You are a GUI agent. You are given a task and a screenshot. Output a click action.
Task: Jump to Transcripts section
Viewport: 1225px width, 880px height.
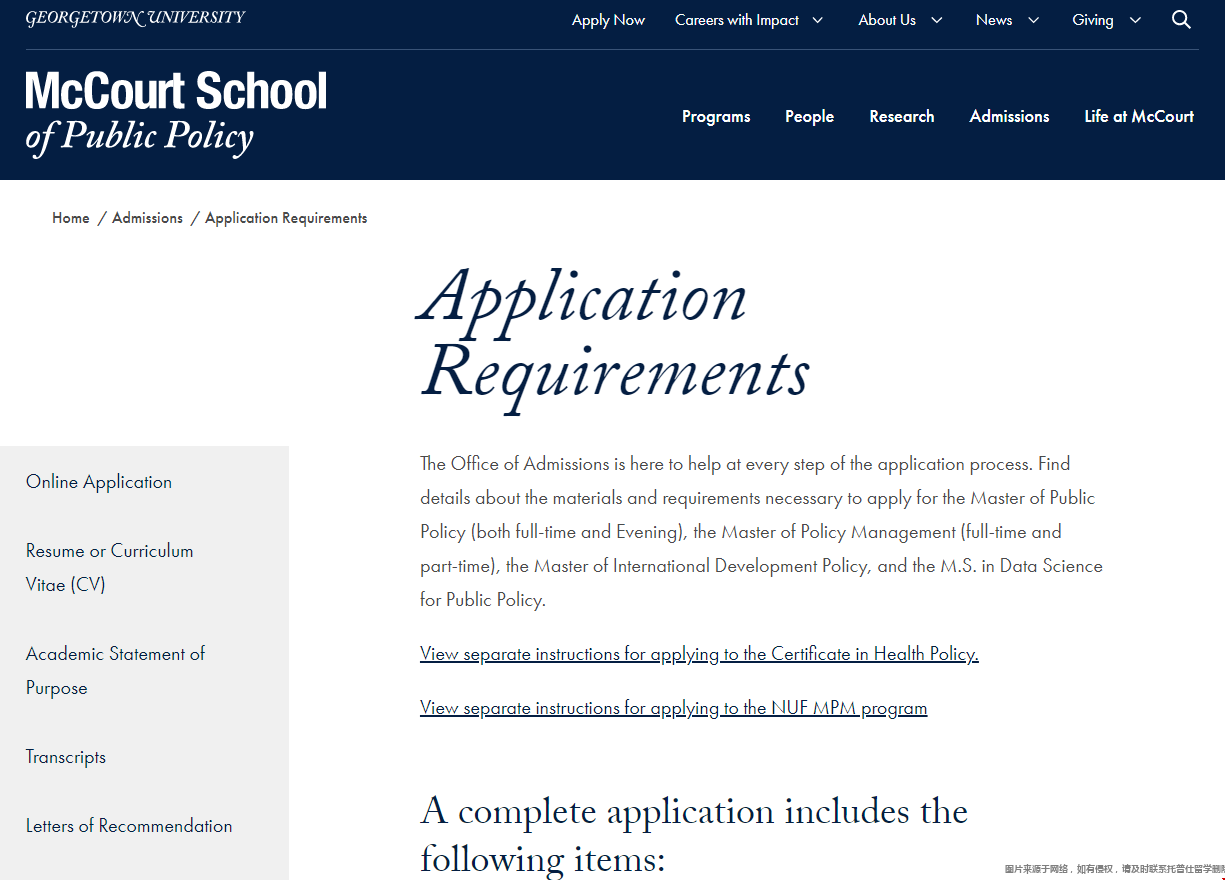pos(66,757)
